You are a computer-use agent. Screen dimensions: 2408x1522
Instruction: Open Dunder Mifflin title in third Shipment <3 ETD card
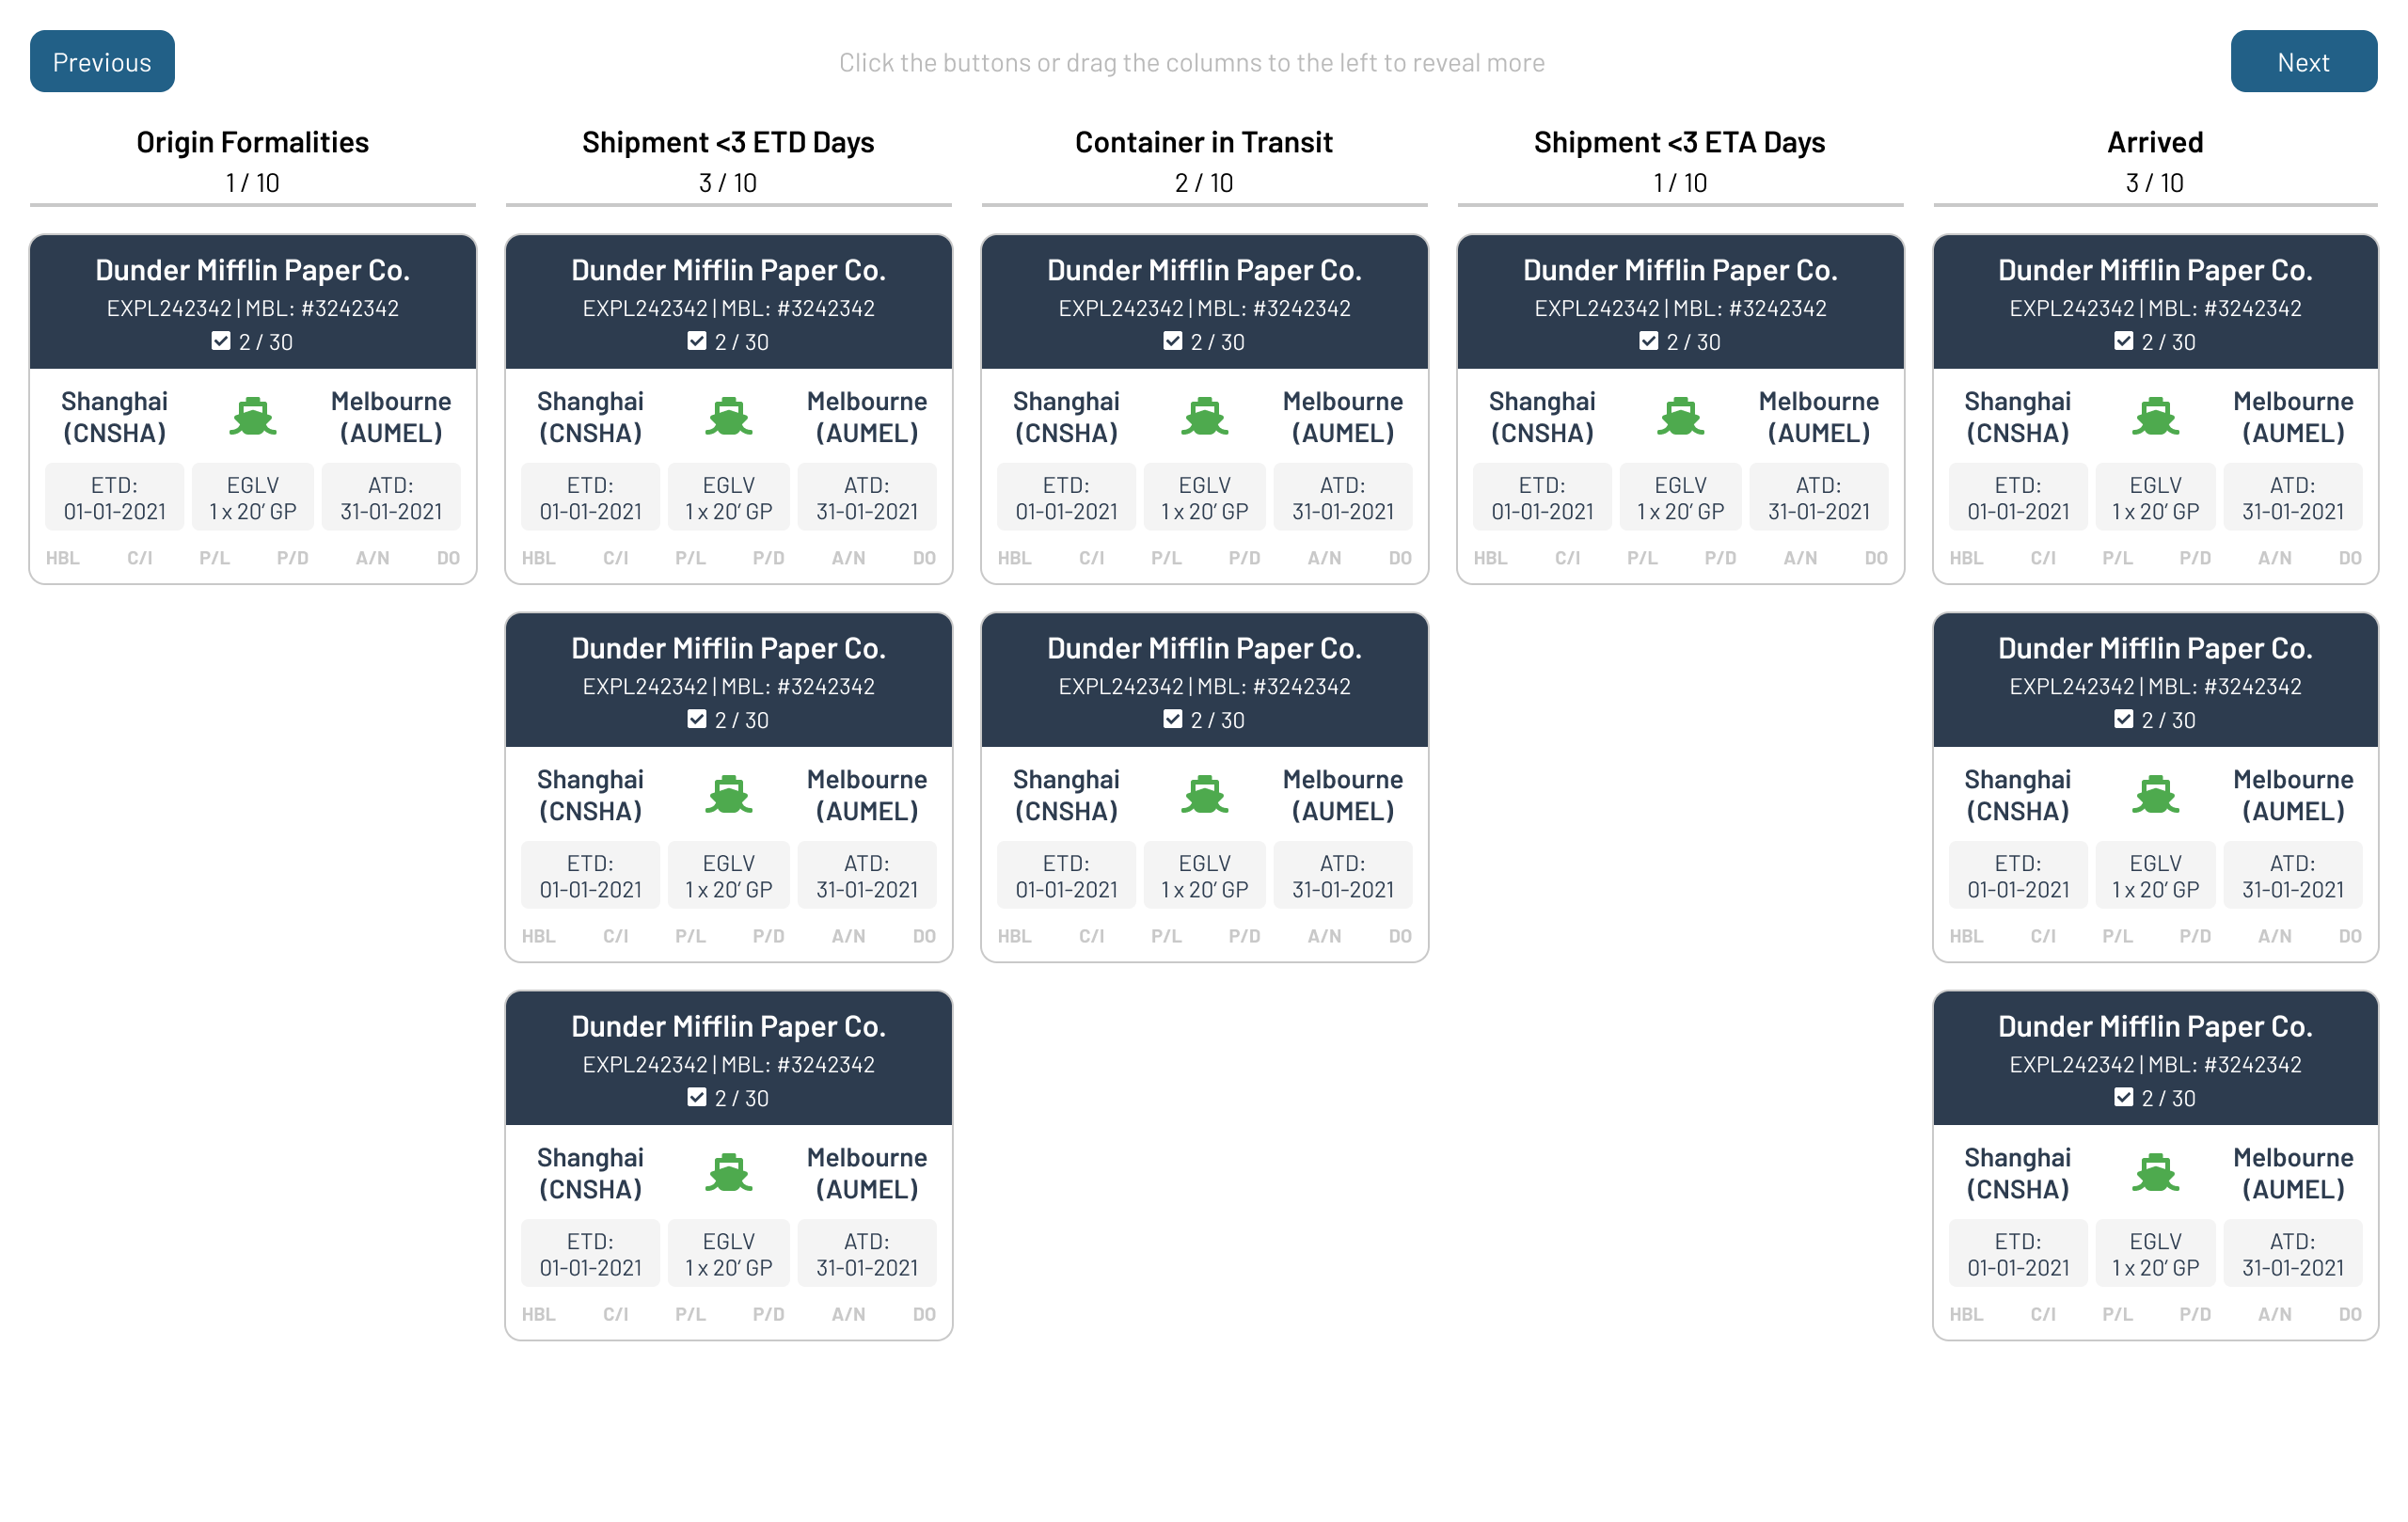click(x=729, y=1026)
